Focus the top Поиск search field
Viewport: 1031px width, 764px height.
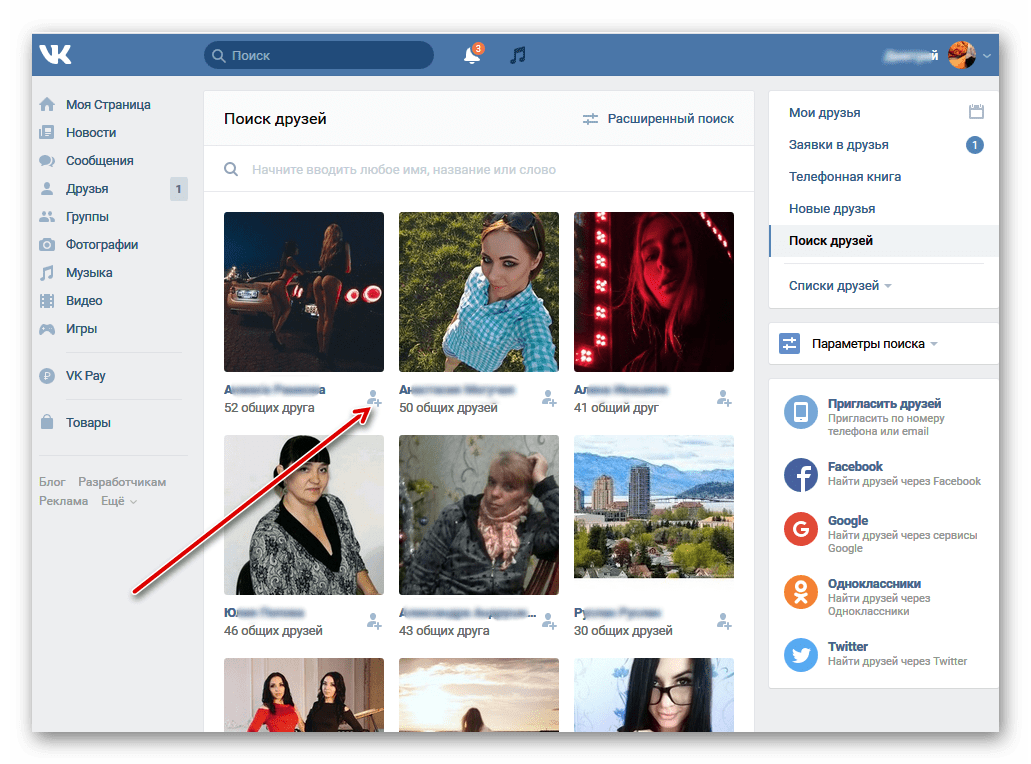[319, 55]
